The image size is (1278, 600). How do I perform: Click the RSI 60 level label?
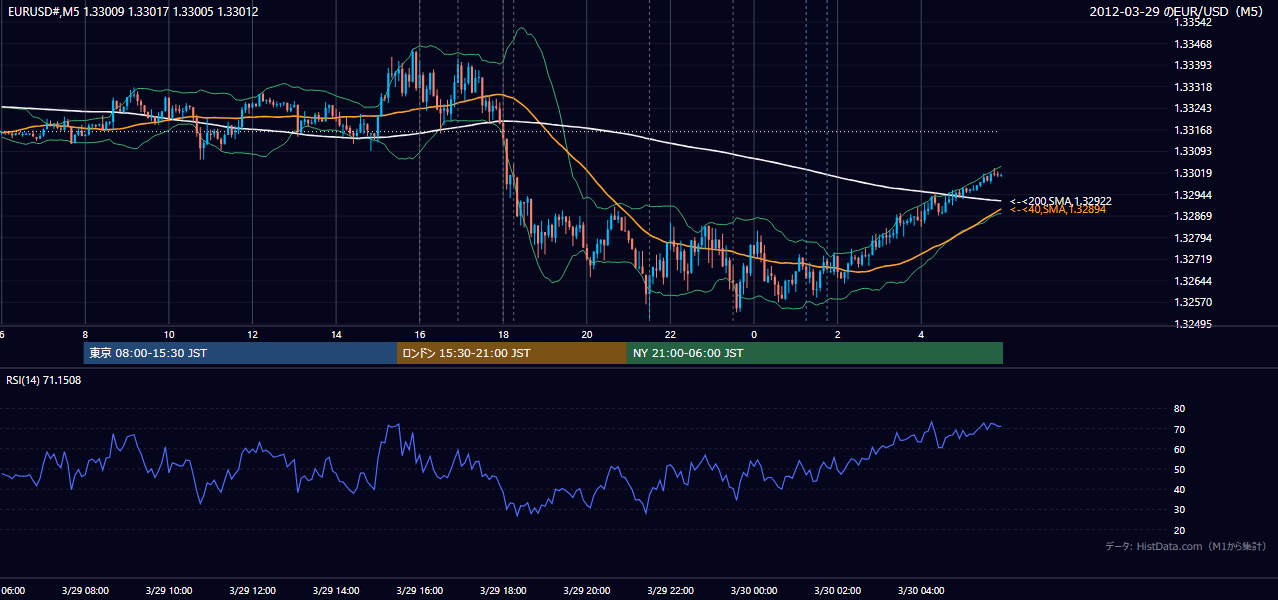[1179, 449]
